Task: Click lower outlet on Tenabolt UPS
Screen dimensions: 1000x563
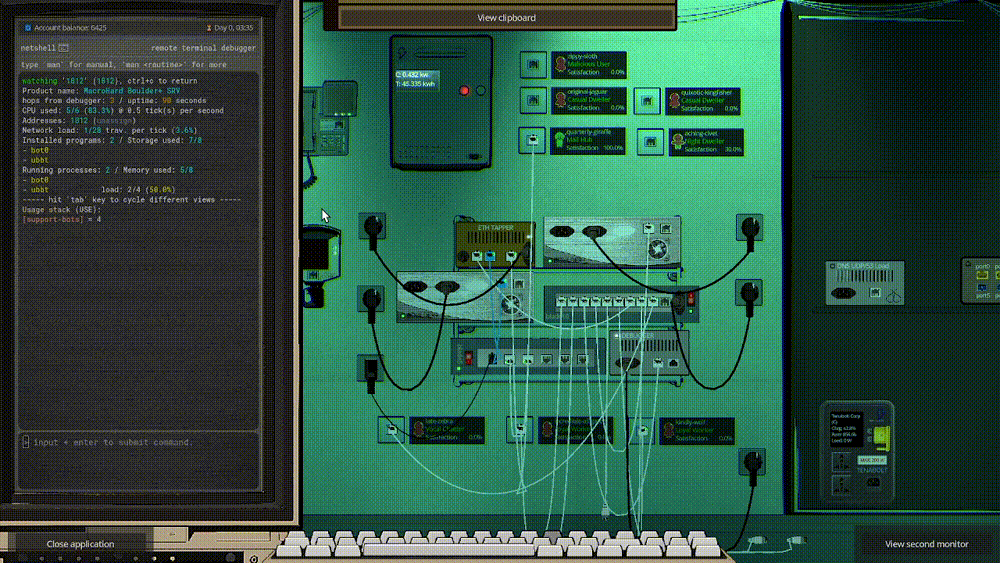Action: click(x=841, y=485)
